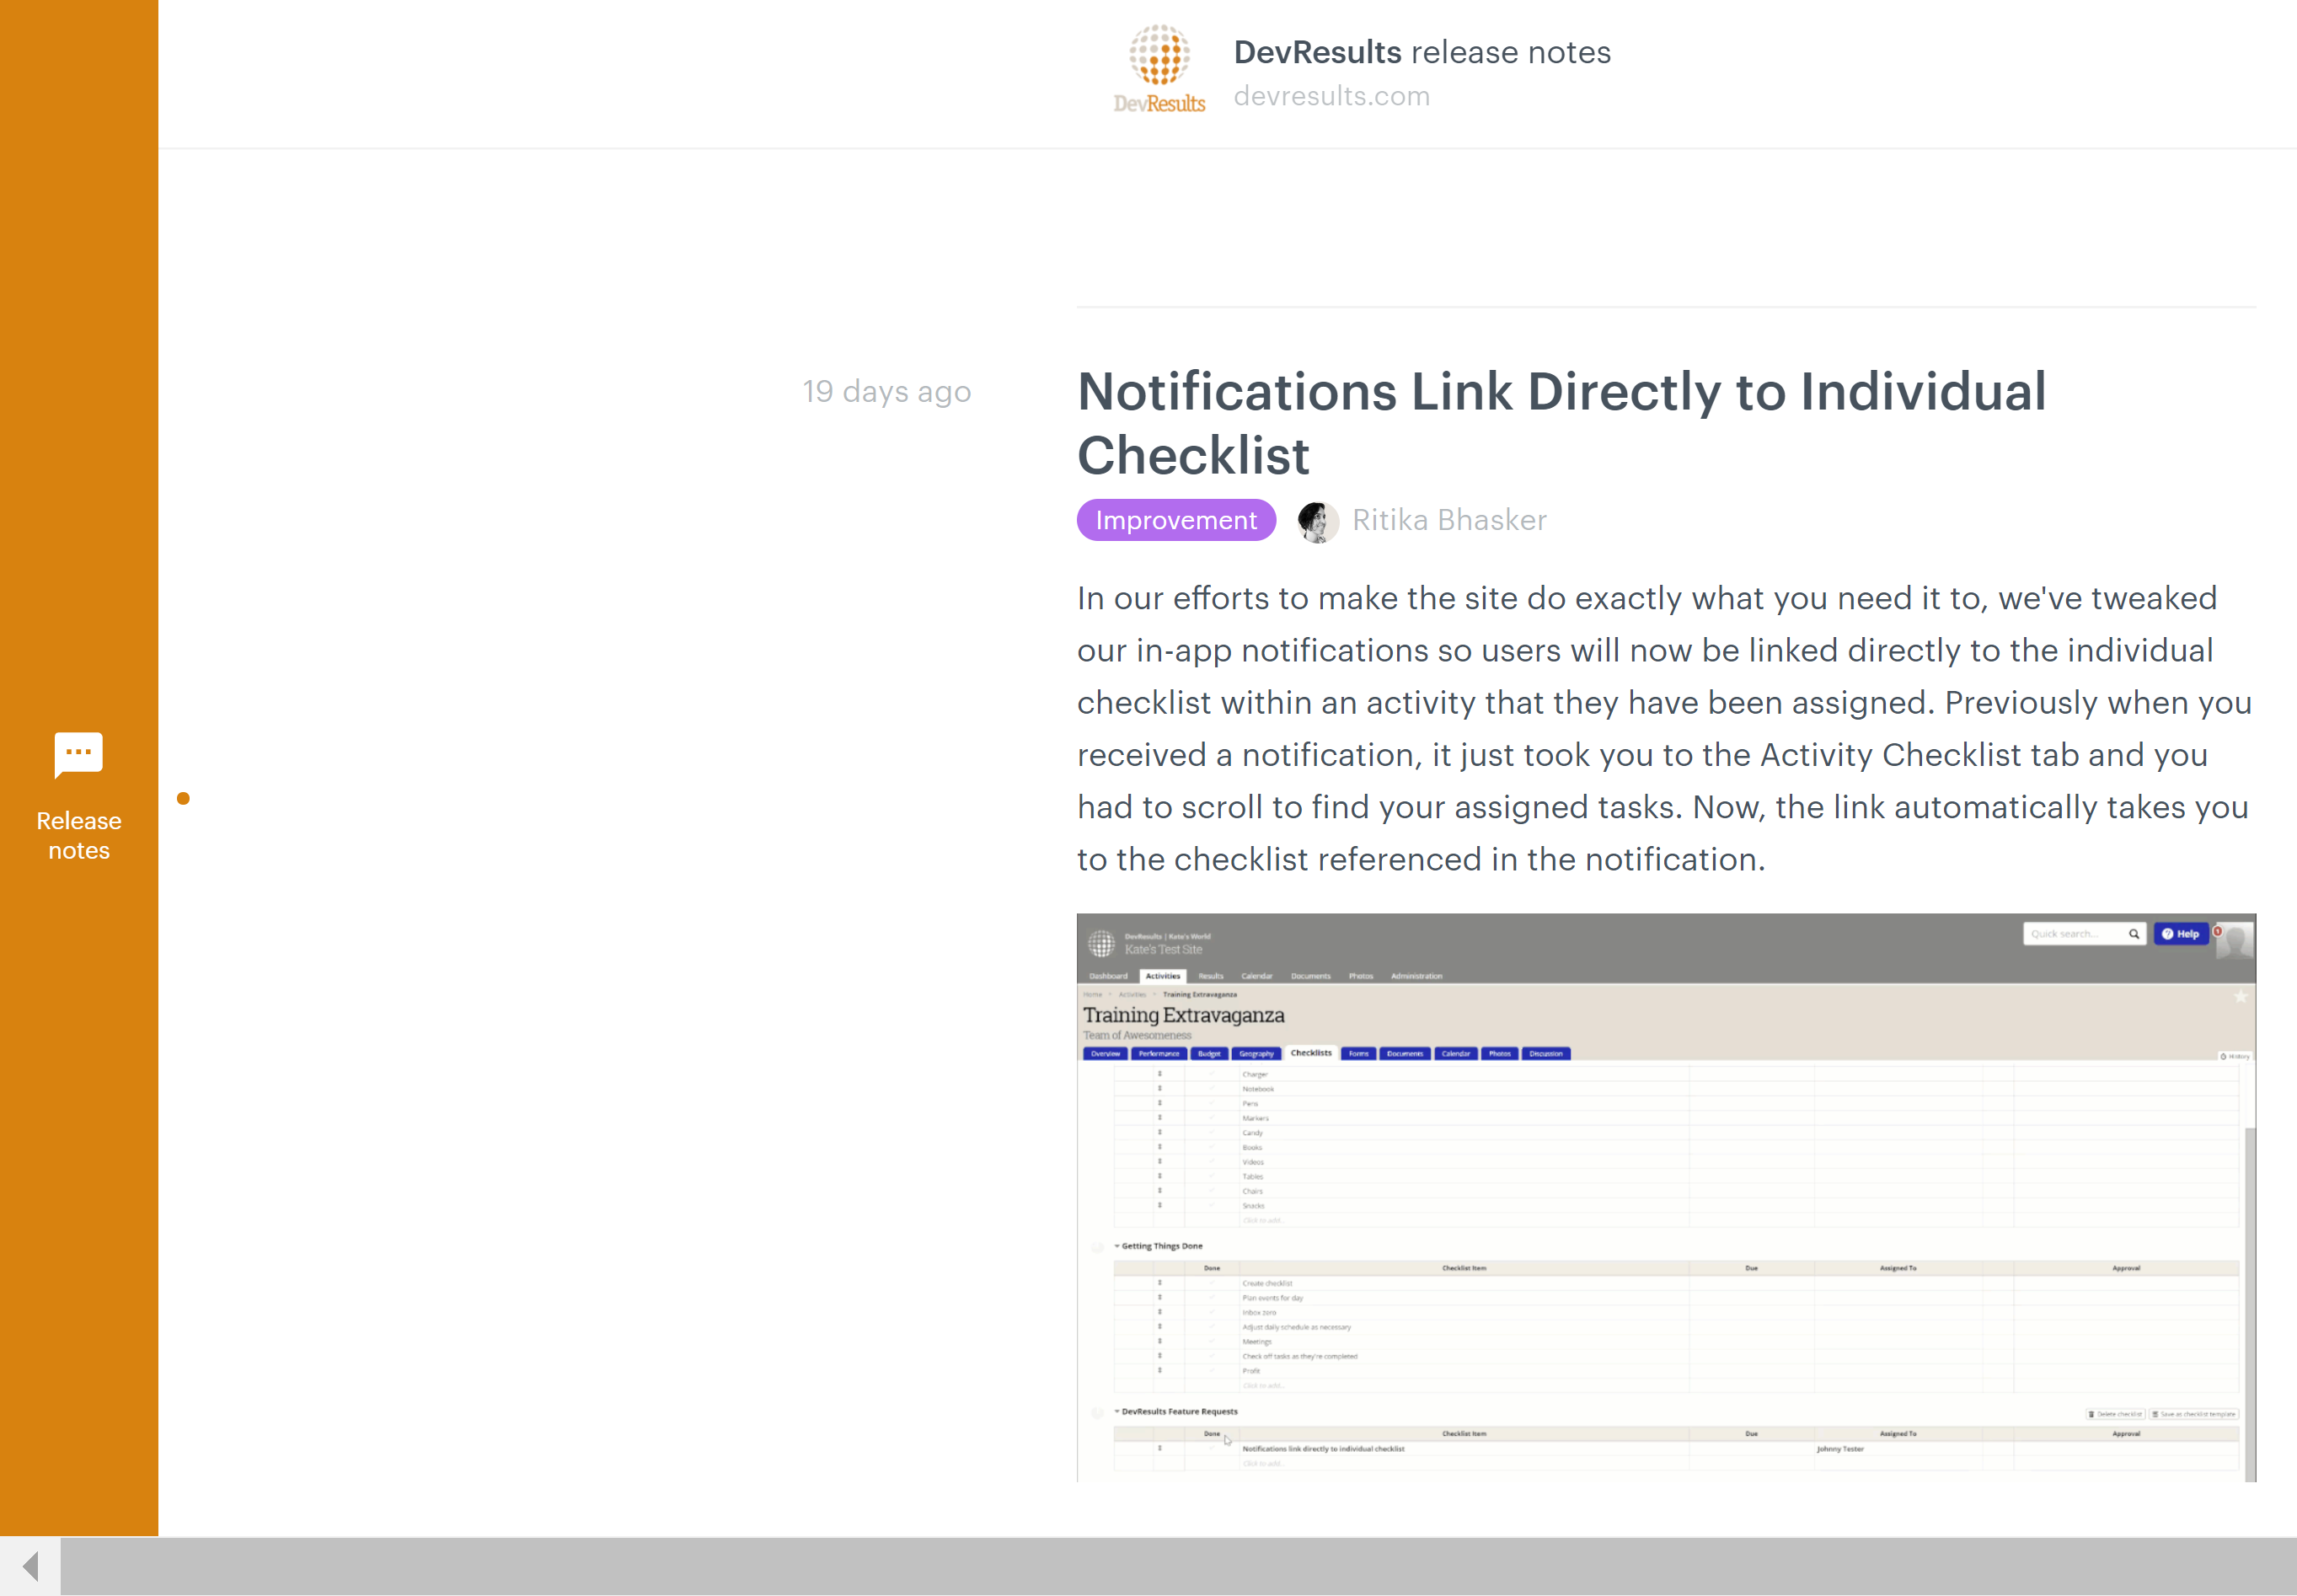Click the Ritika Bhasker author name

(x=1449, y=520)
